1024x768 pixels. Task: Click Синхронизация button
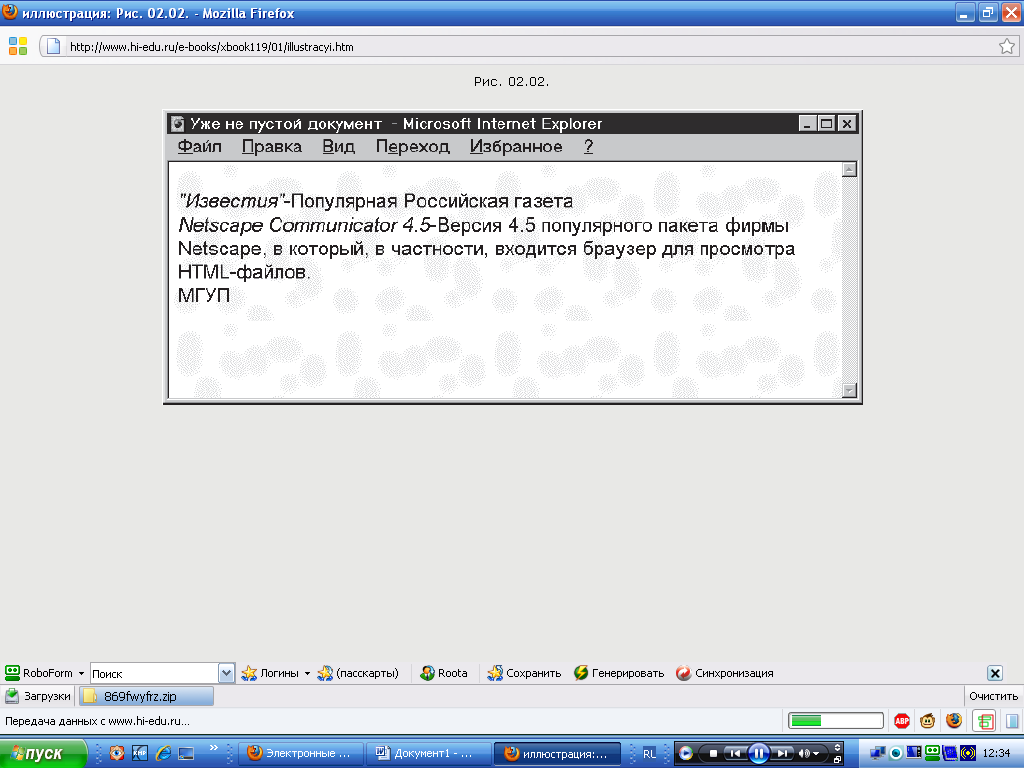(x=725, y=673)
